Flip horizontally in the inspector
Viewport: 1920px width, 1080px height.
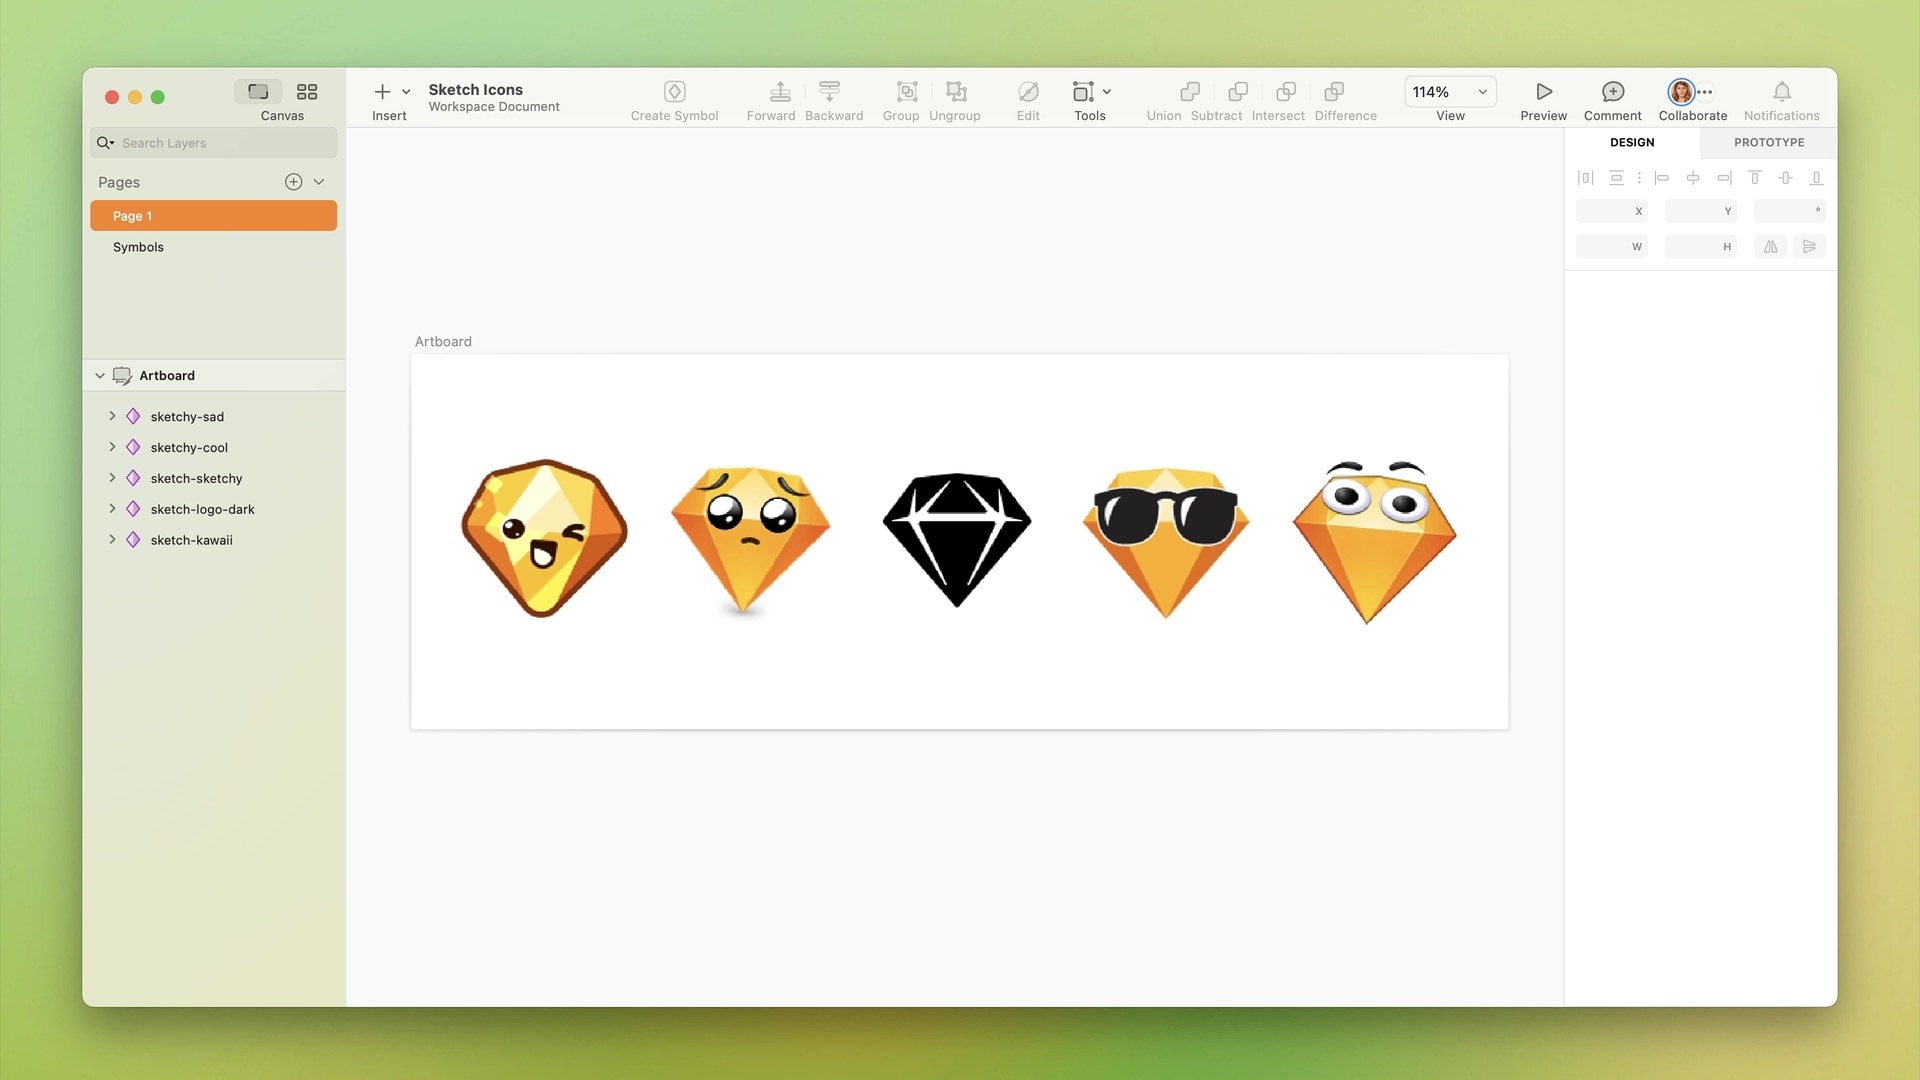[1771, 247]
